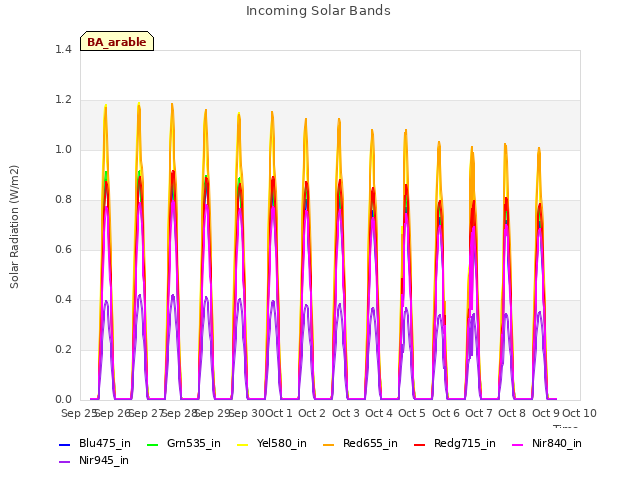Click the Solar Radiation (W/m2) axis label

point(14,227)
